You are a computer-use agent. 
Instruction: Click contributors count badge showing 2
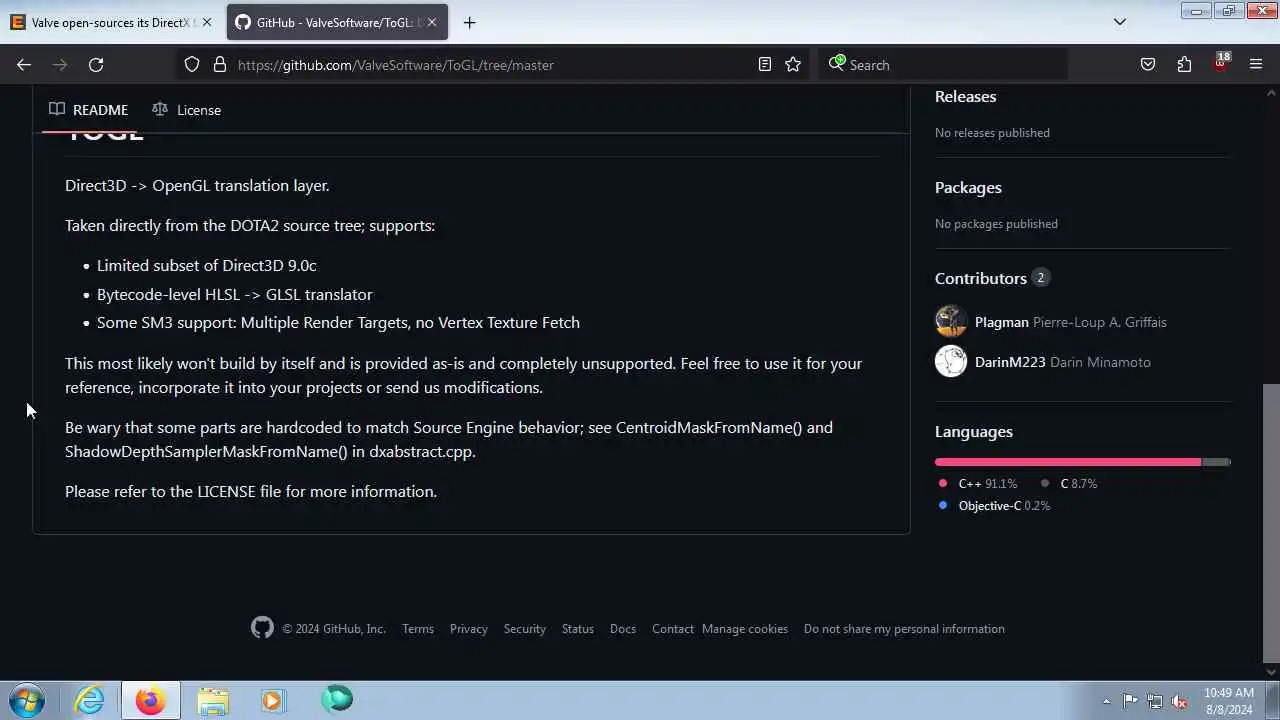click(1040, 278)
